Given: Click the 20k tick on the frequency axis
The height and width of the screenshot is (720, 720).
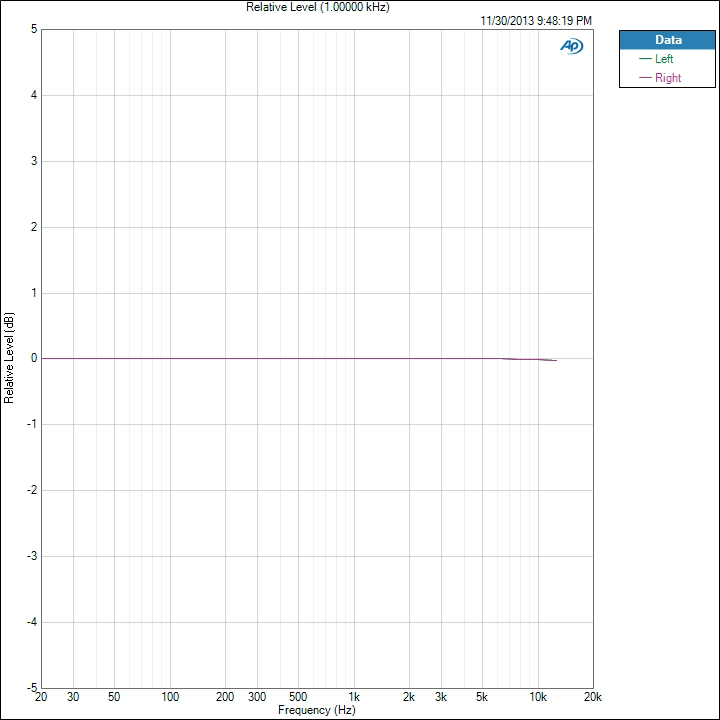Looking at the screenshot, I should tap(592, 697).
